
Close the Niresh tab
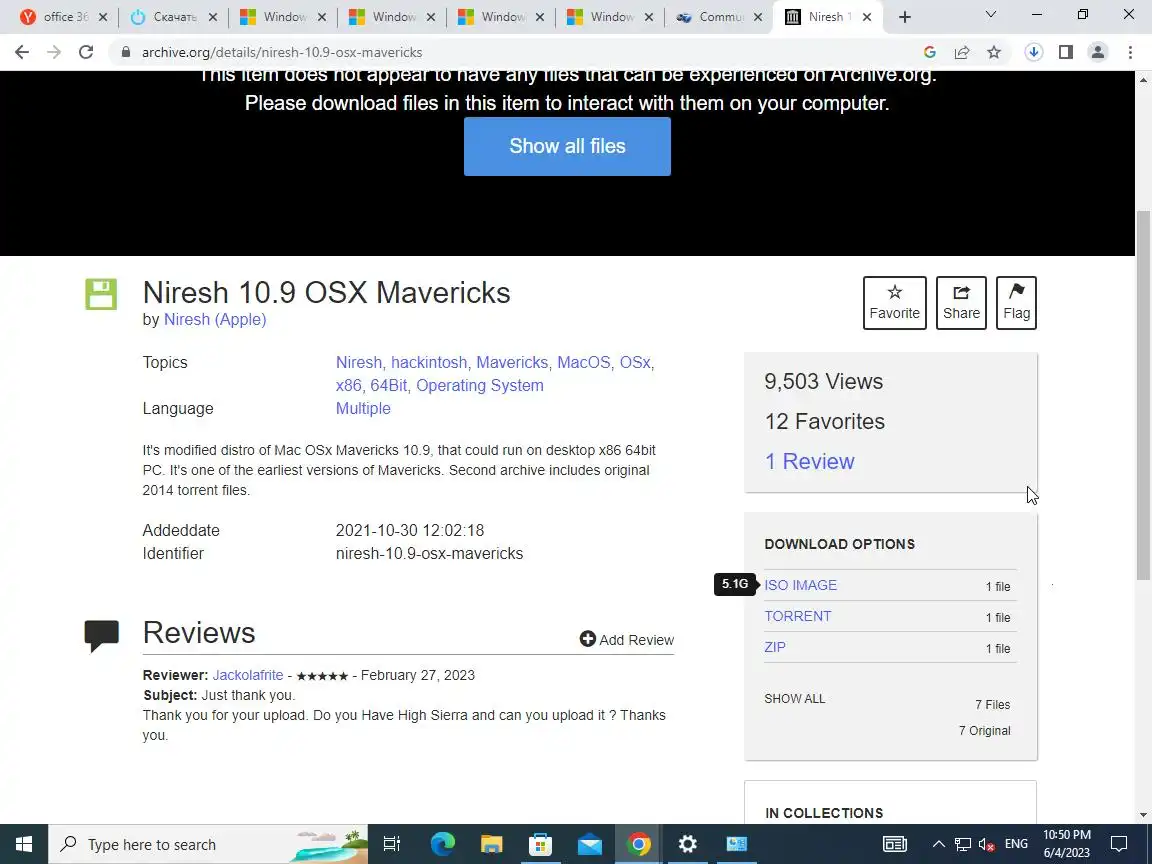point(867,17)
